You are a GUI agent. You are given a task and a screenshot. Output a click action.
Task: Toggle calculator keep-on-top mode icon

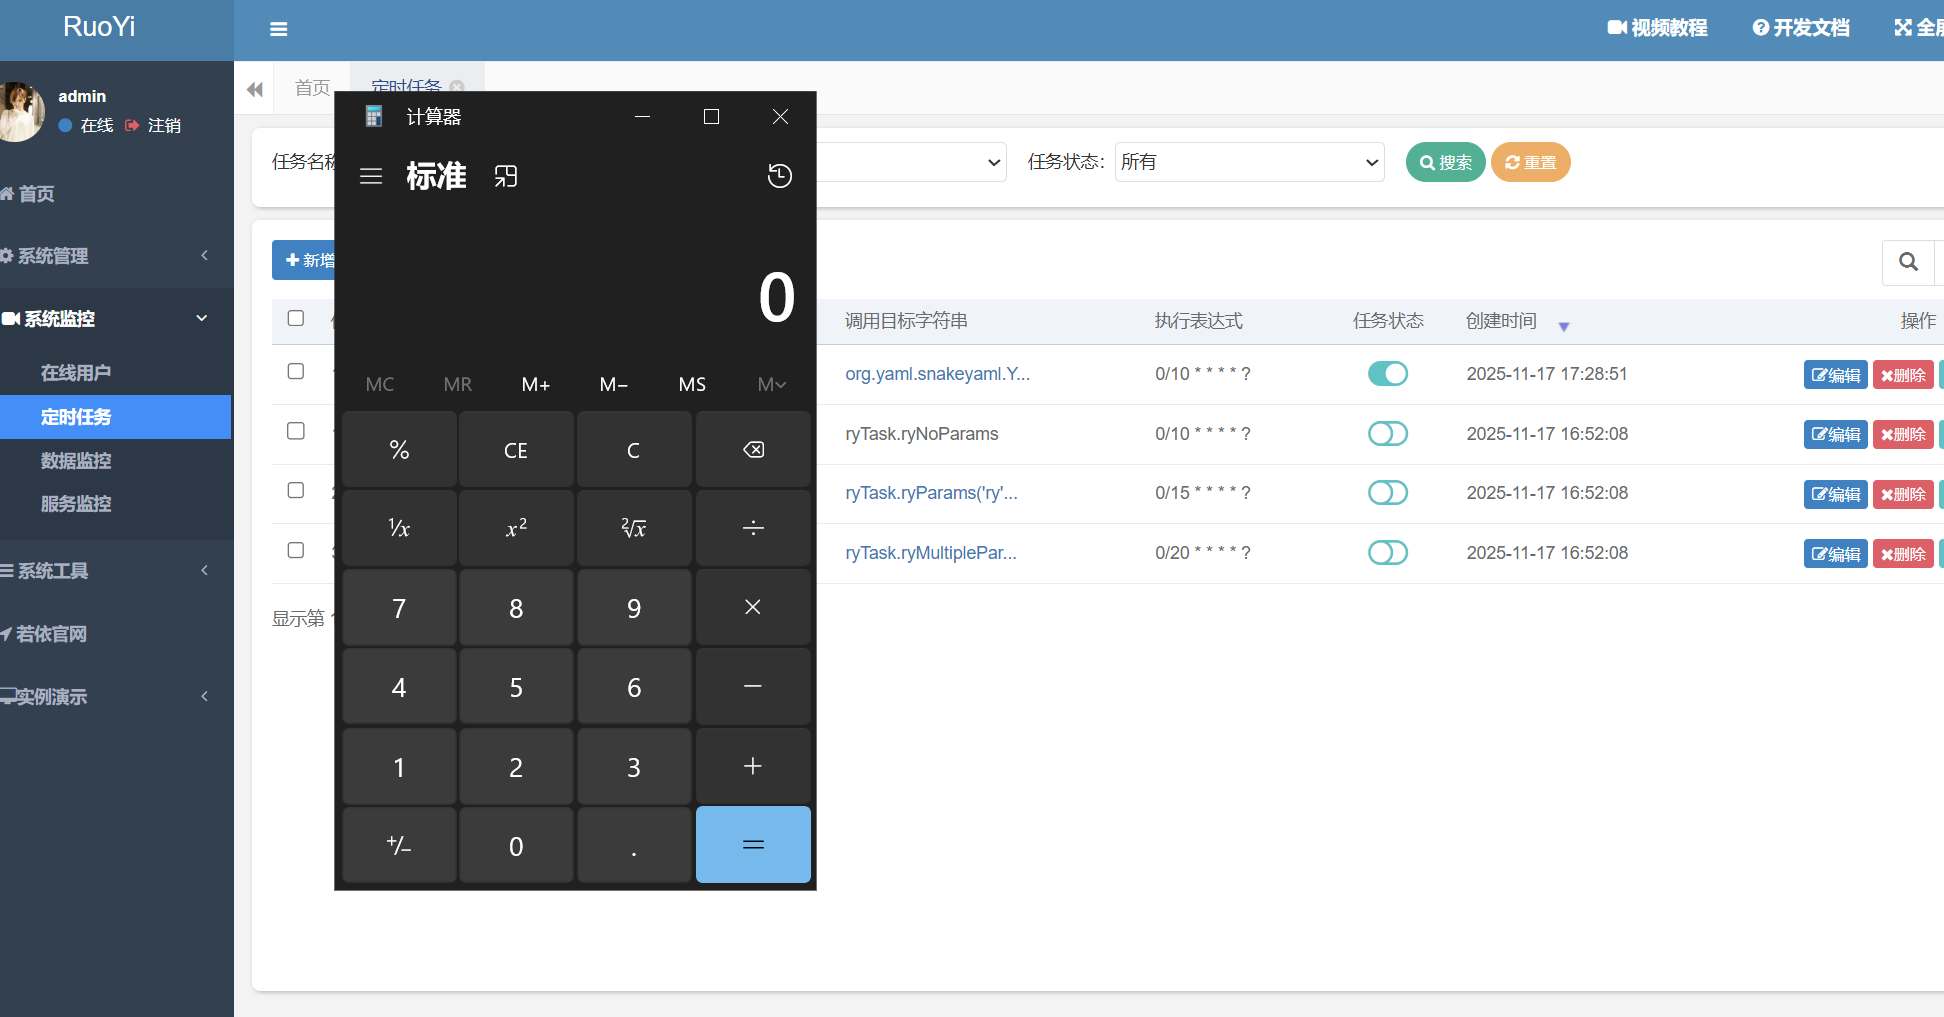(x=506, y=176)
